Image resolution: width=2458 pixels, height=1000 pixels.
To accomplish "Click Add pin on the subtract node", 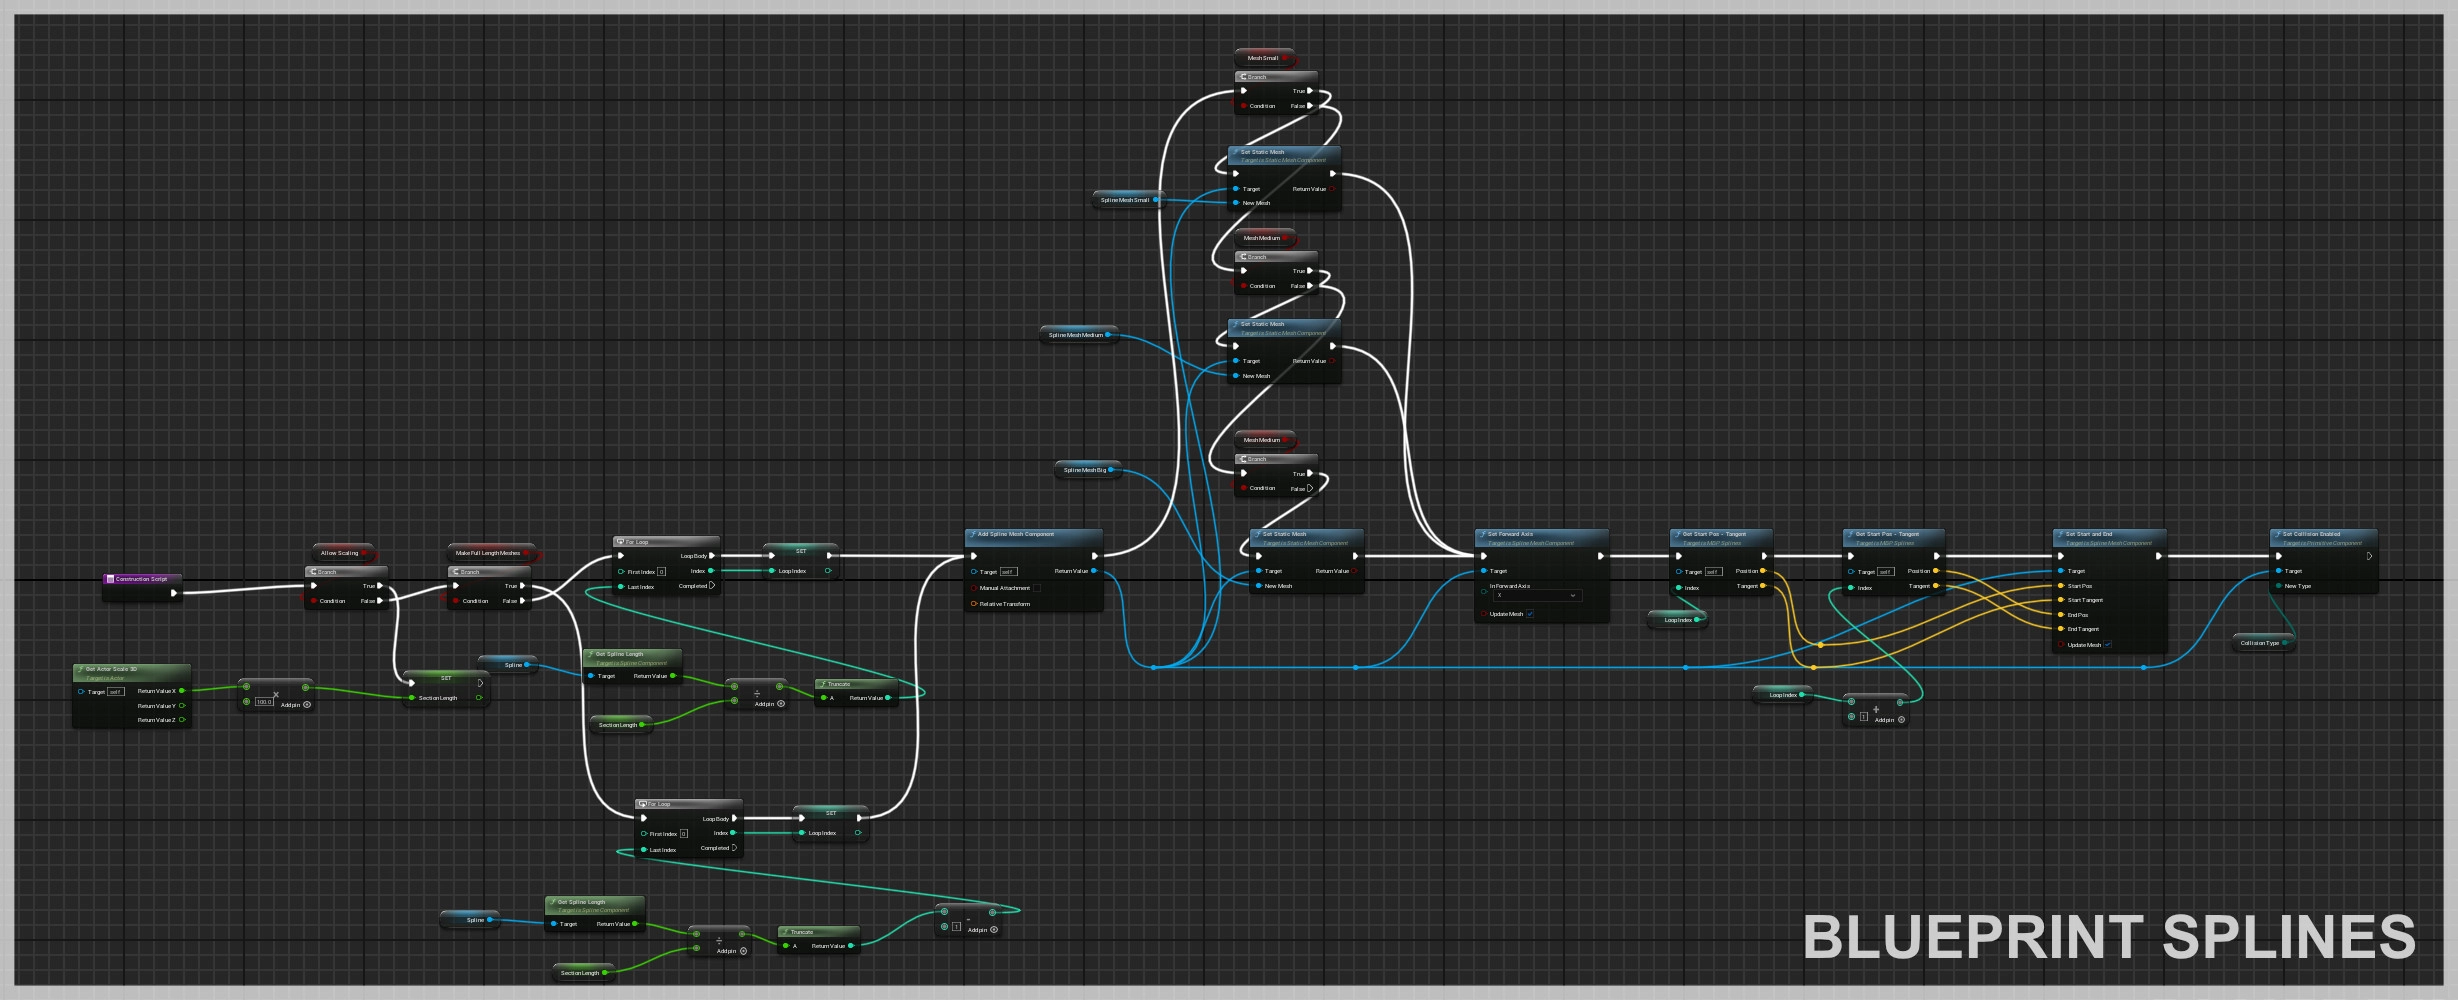I will 993,930.
